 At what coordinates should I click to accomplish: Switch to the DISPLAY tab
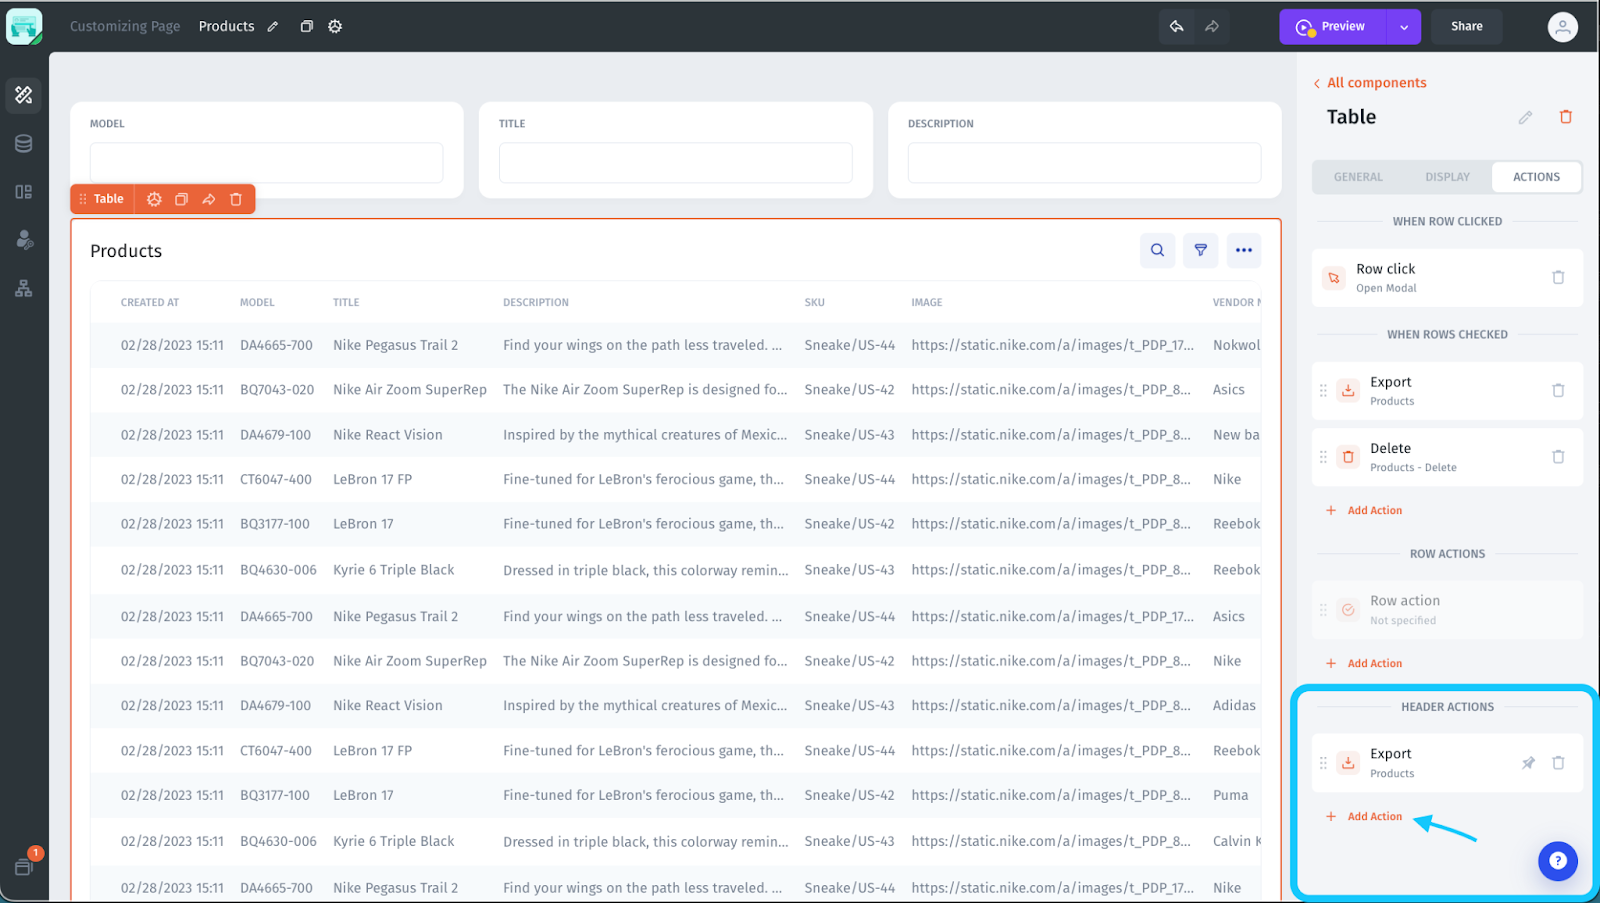pyautogui.click(x=1447, y=177)
